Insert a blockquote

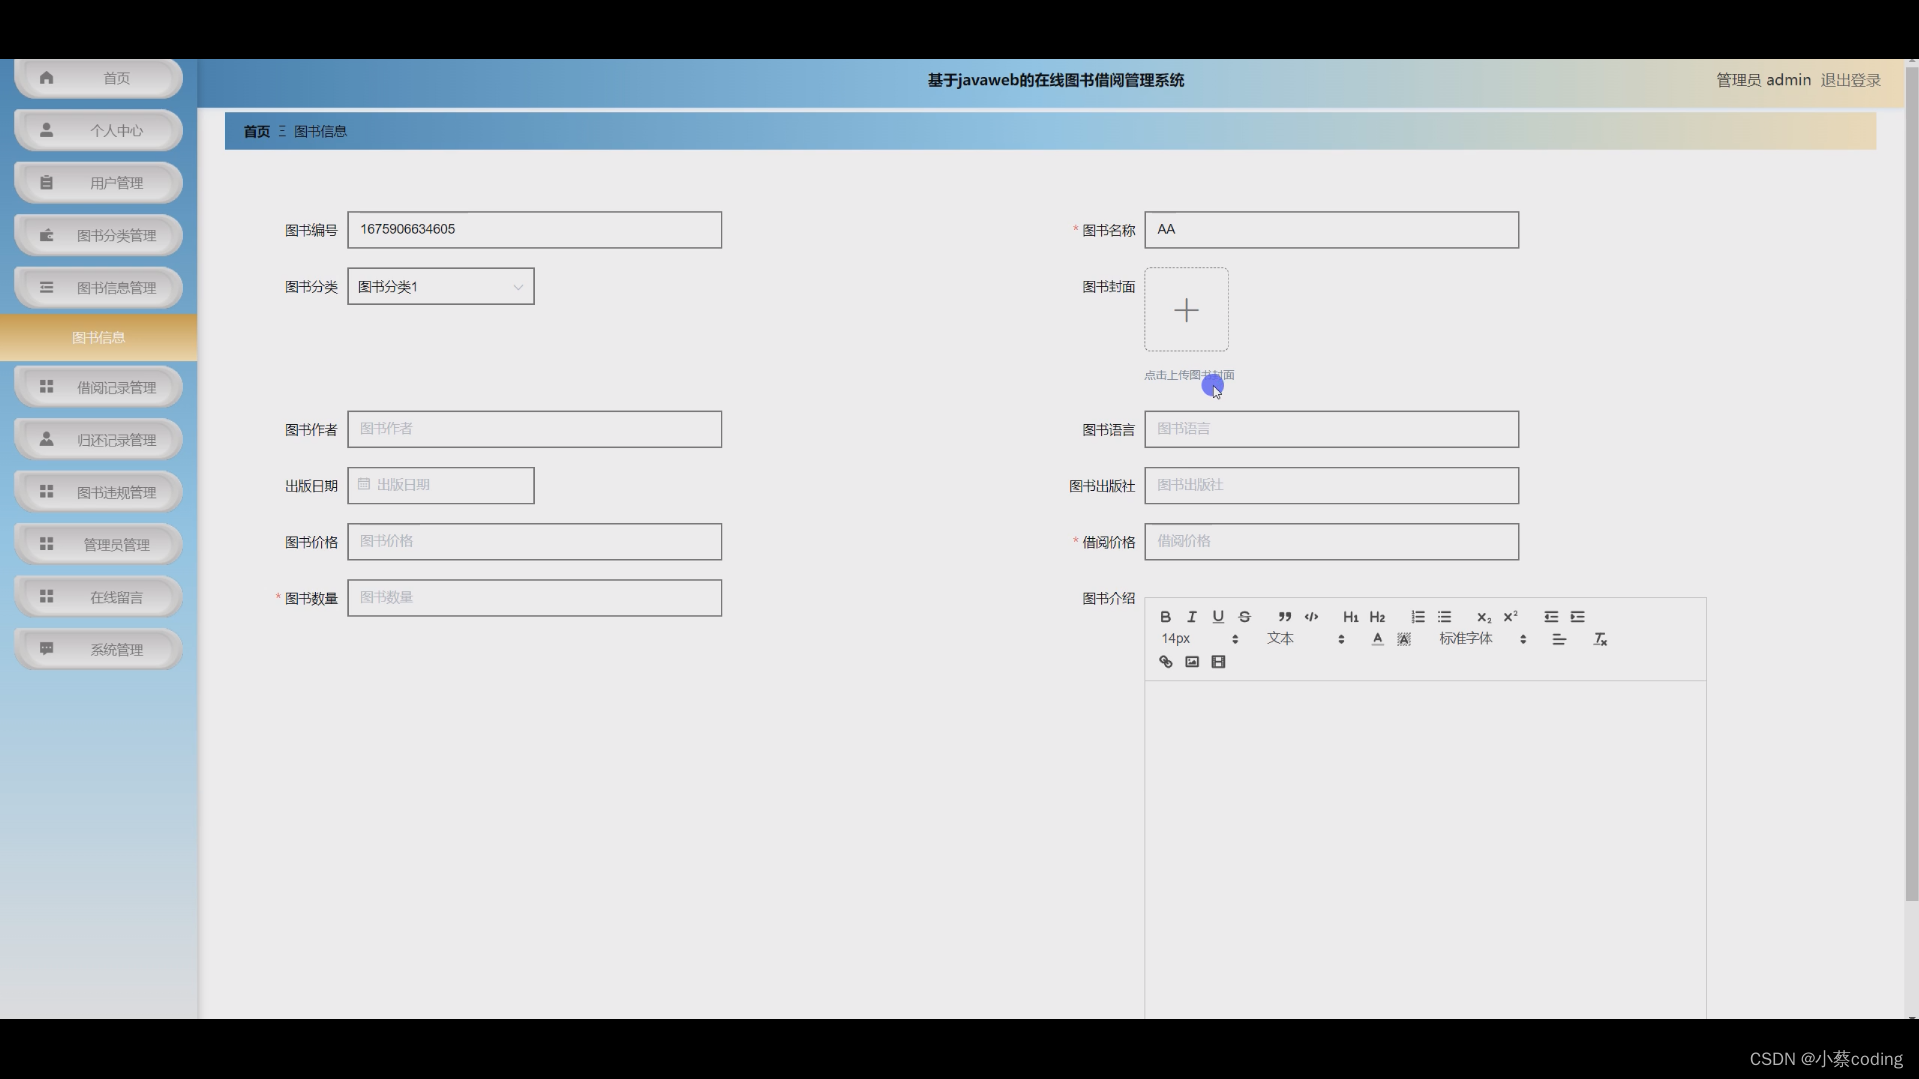coord(1284,617)
